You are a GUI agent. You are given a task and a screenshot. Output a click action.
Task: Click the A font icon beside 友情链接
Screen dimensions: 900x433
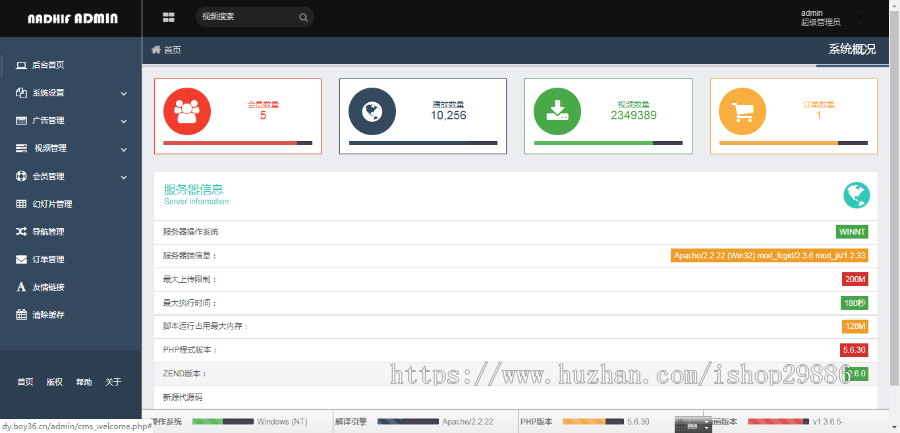point(21,287)
